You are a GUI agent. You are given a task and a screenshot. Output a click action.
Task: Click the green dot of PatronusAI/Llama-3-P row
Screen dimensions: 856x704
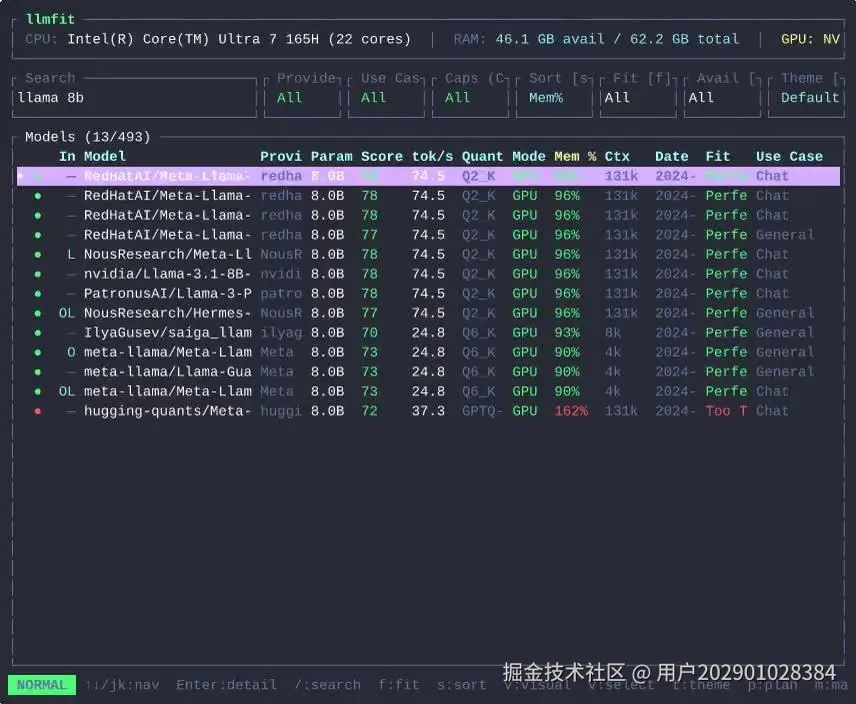pyautogui.click(x=38, y=294)
